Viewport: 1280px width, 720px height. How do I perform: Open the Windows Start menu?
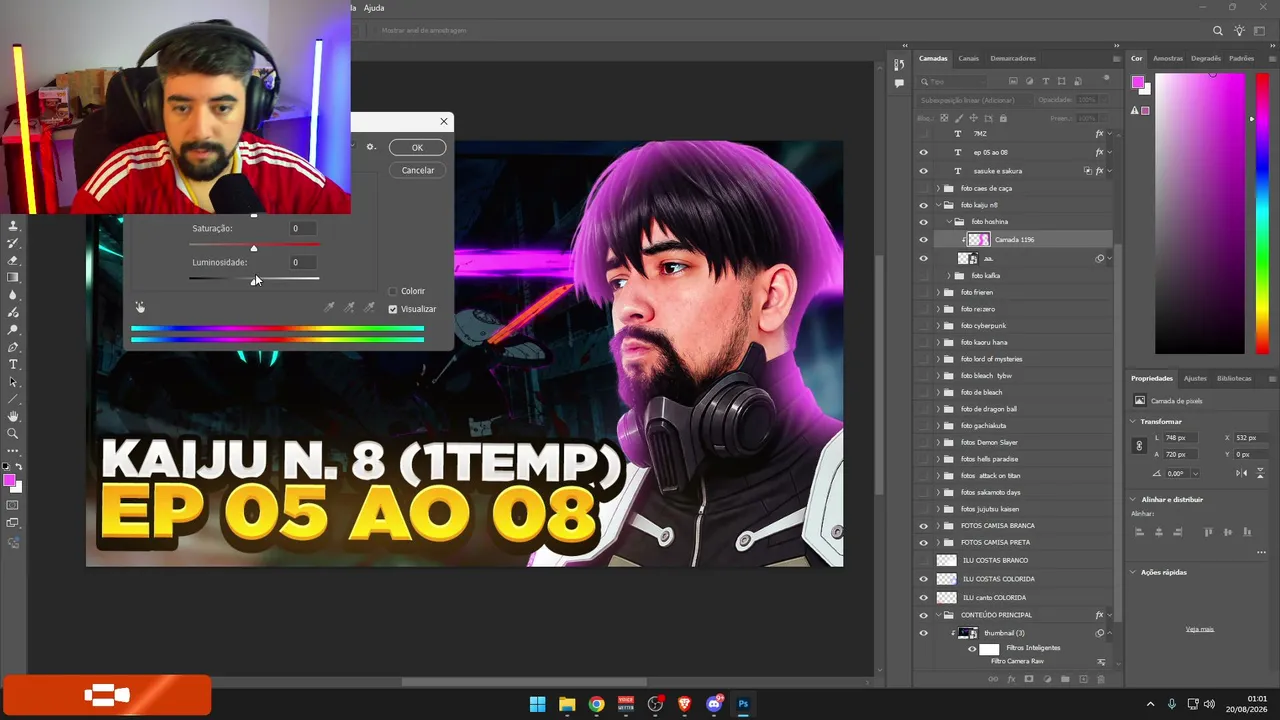pyautogui.click(x=537, y=704)
